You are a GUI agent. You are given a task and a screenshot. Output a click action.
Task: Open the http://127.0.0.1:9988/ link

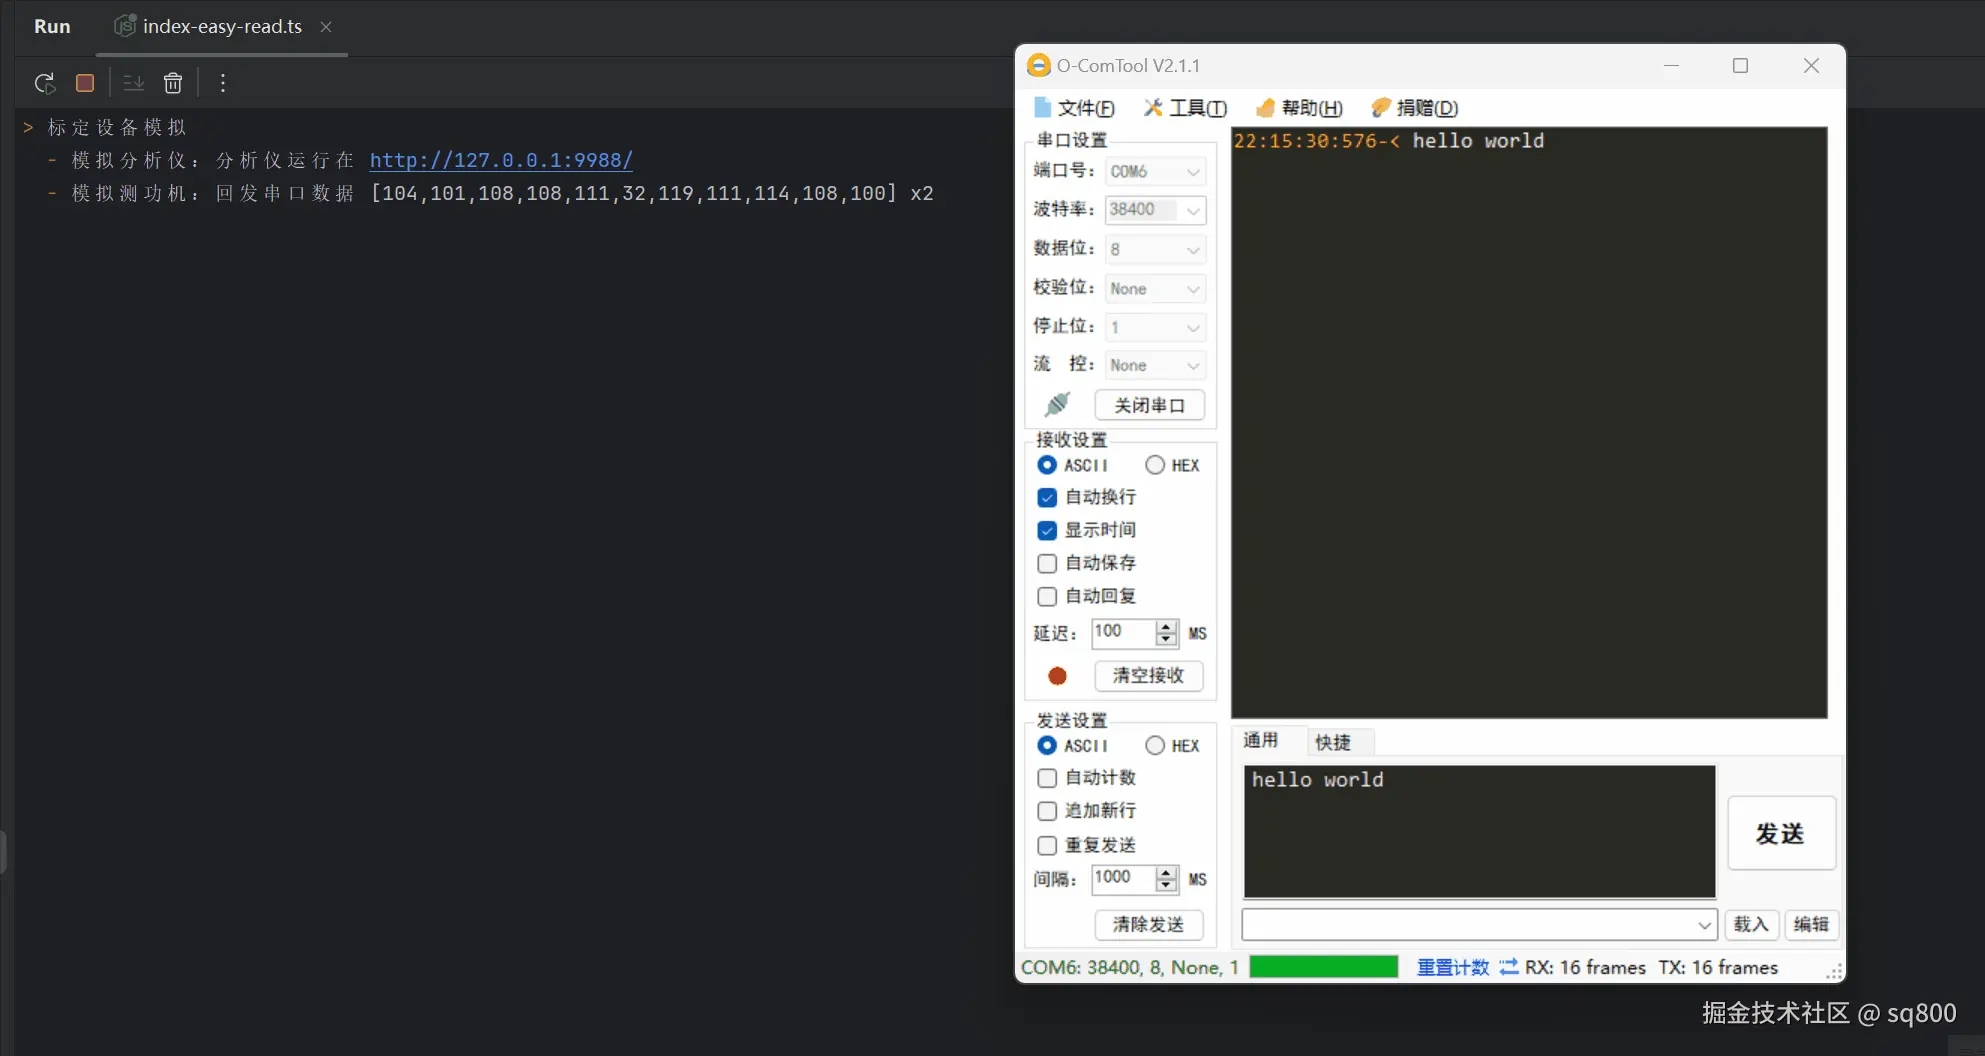(x=501, y=160)
